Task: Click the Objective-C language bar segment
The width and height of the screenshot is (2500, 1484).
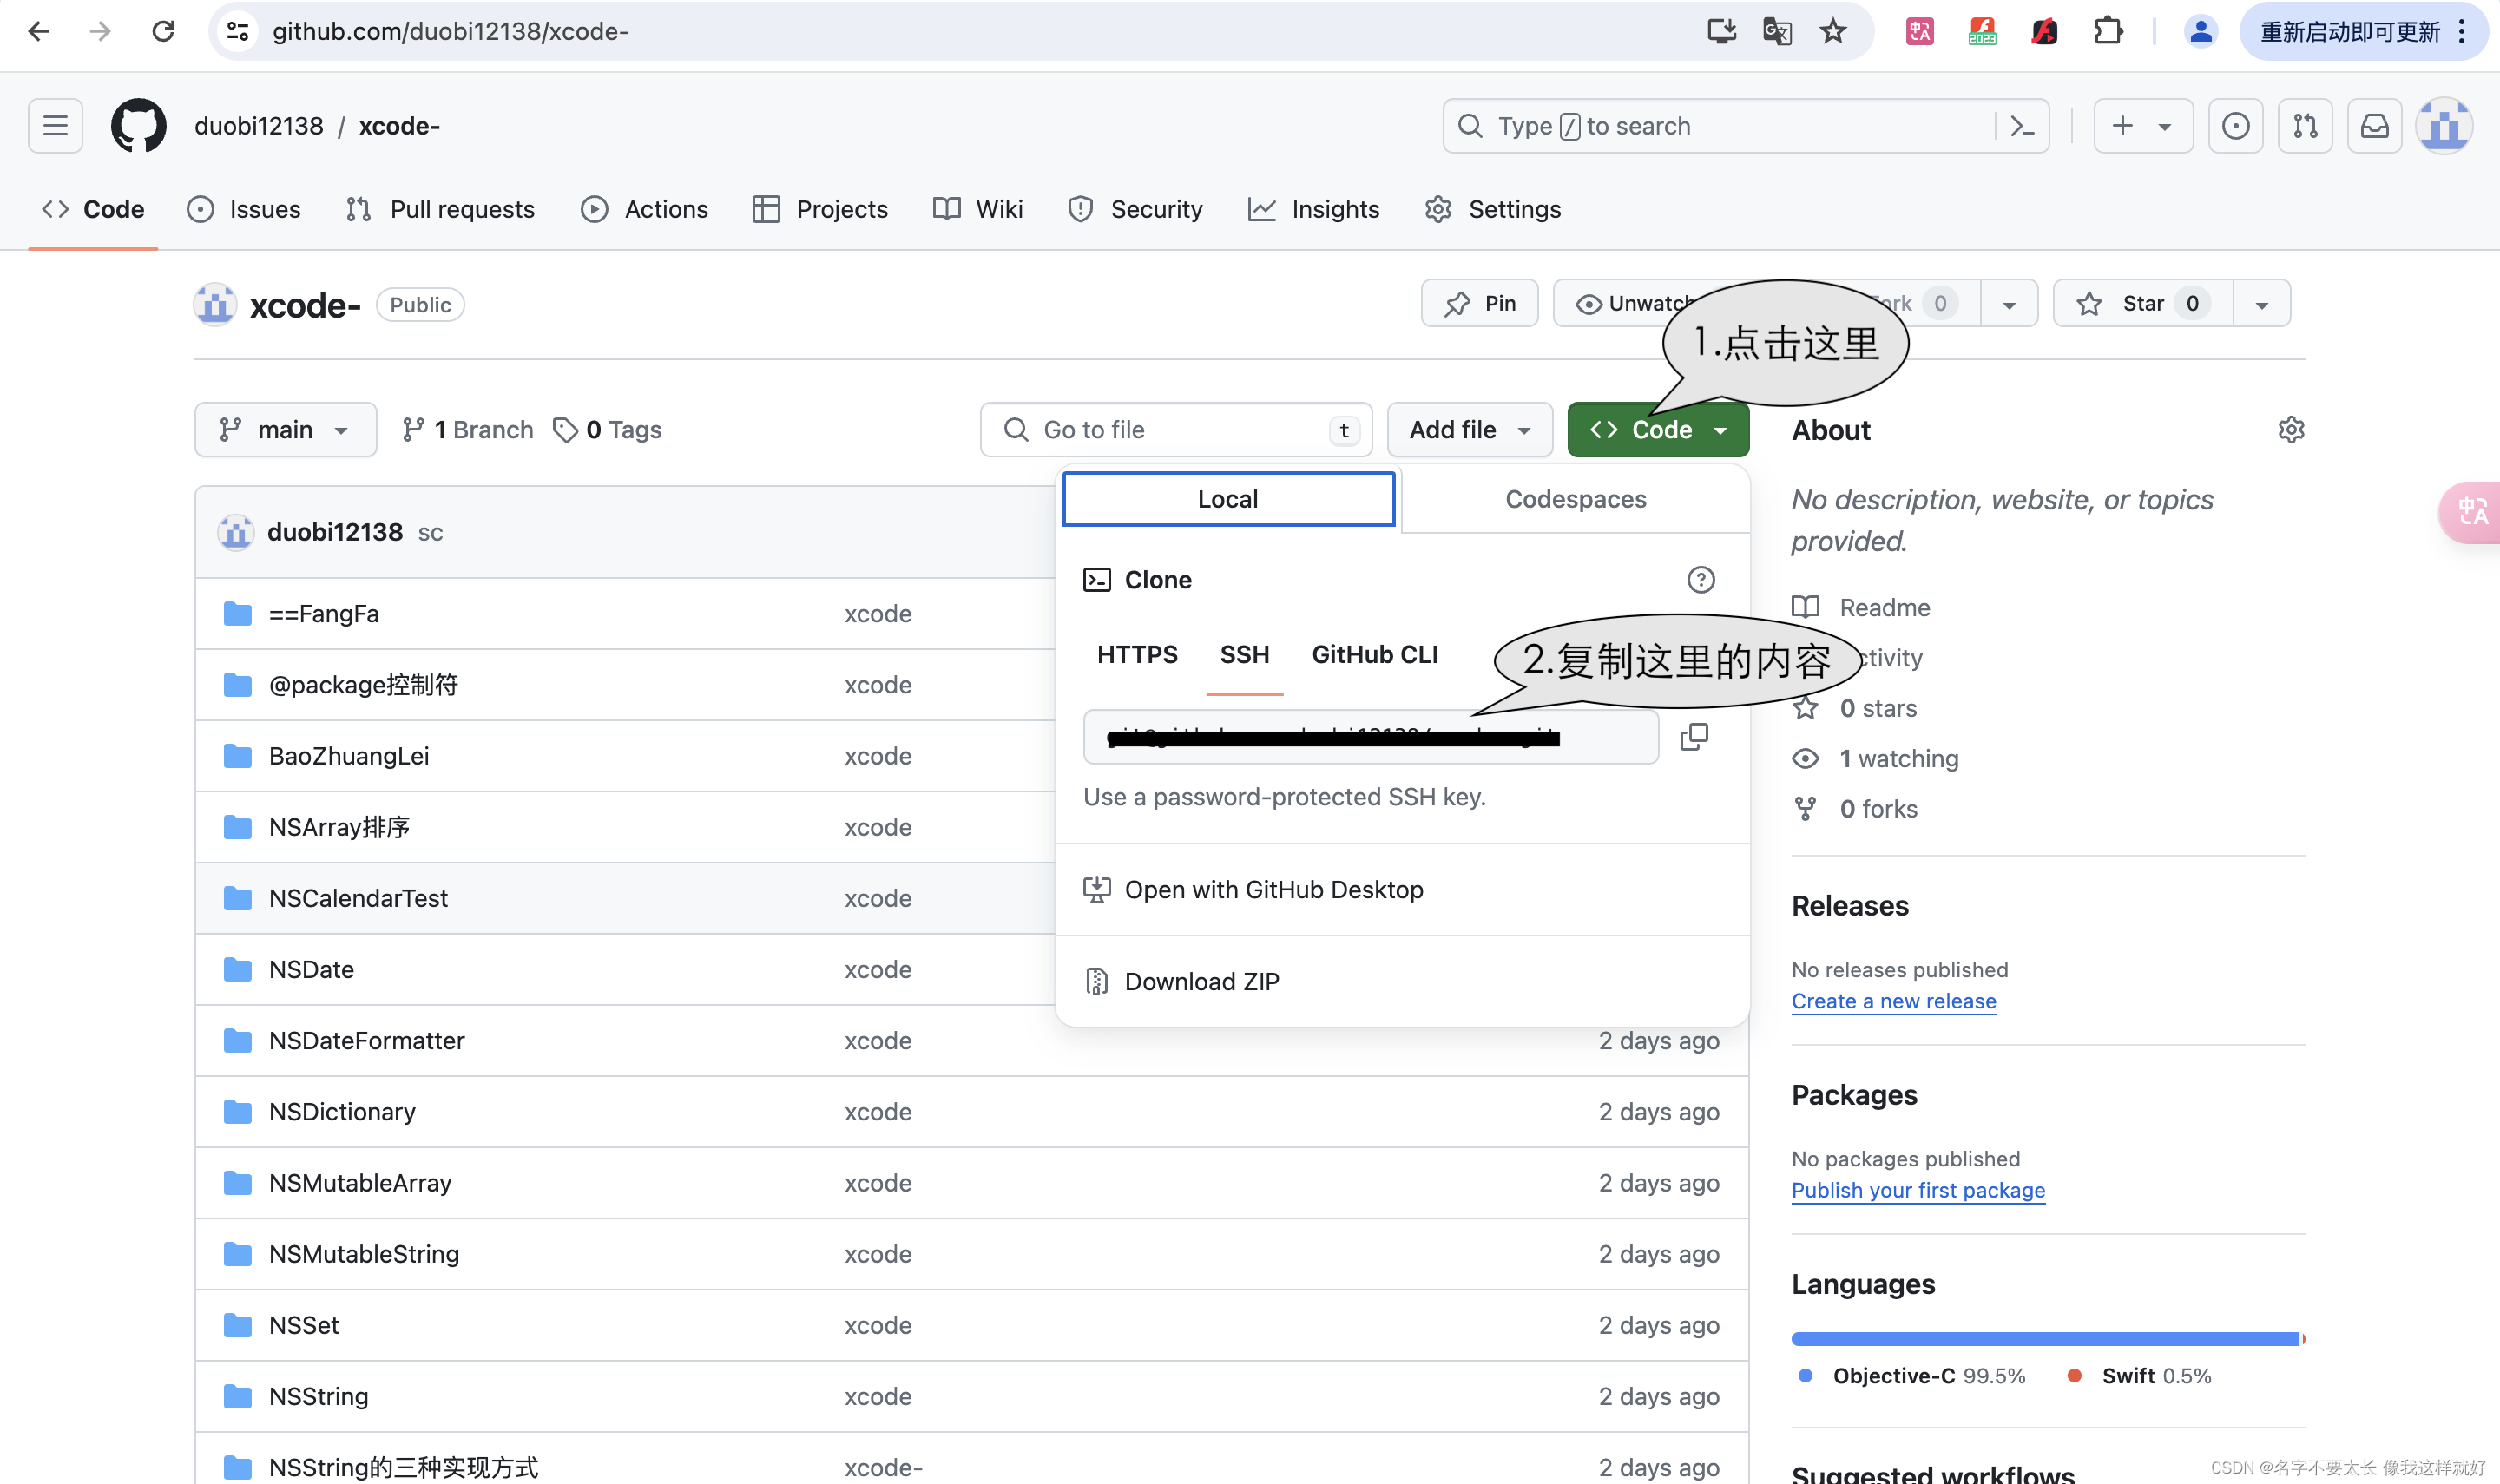Action: tap(2045, 1339)
